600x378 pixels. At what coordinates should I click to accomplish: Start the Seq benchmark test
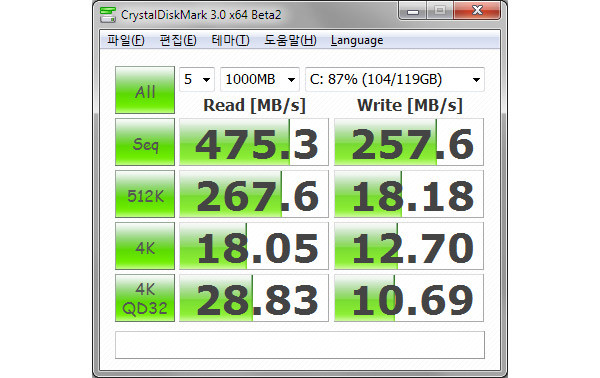click(x=145, y=142)
